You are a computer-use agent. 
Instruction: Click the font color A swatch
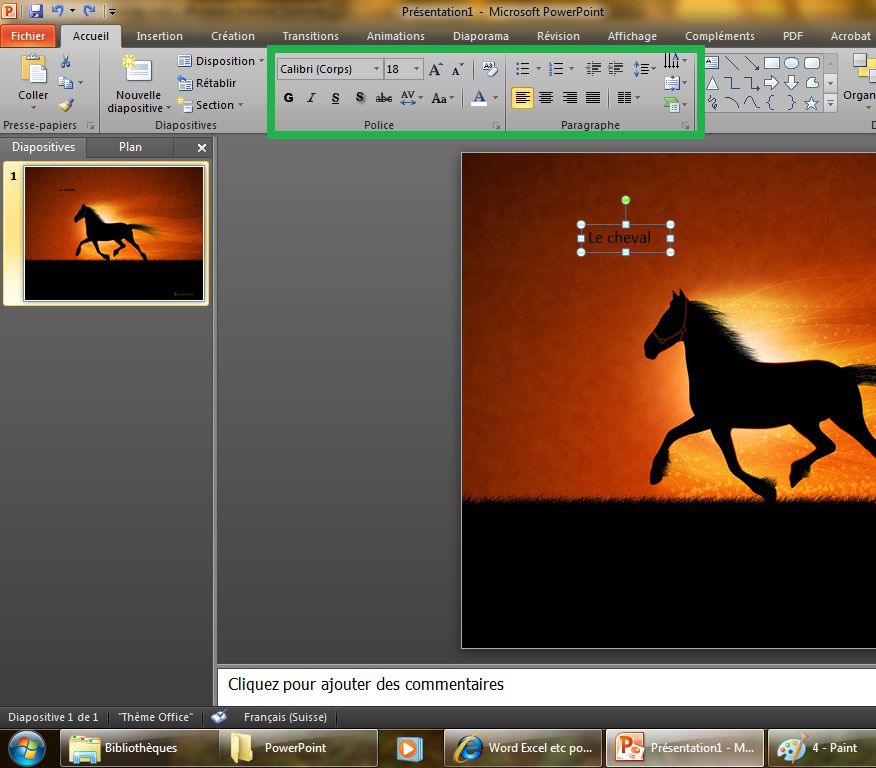(x=479, y=98)
